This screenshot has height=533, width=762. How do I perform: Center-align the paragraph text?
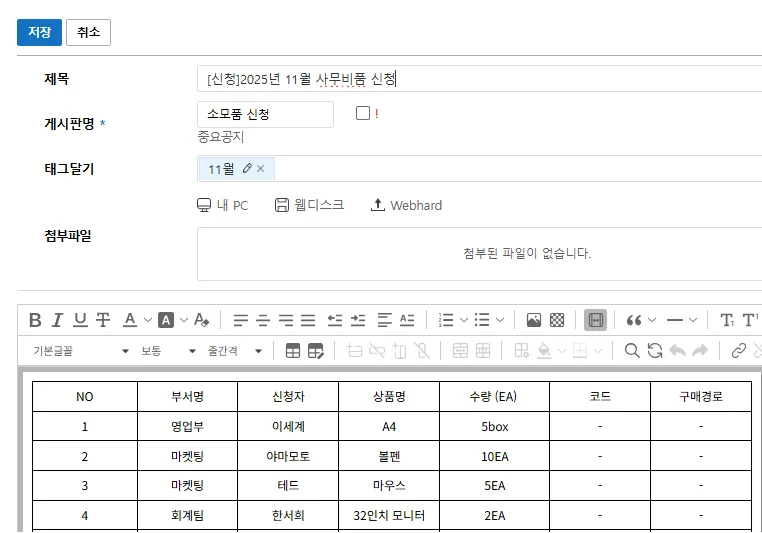tap(263, 320)
